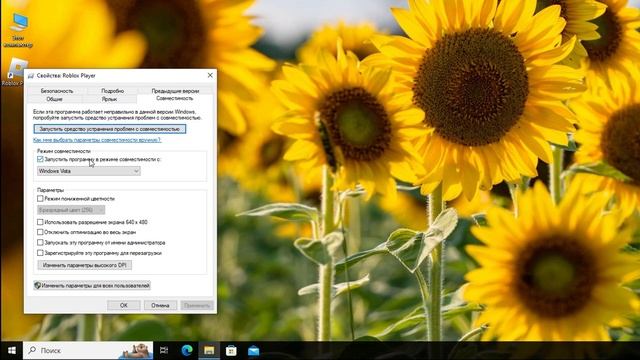The width and height of the screenshot is (640, 360).
Task: Click the taskbar Поиск search box
Action: 88,350
